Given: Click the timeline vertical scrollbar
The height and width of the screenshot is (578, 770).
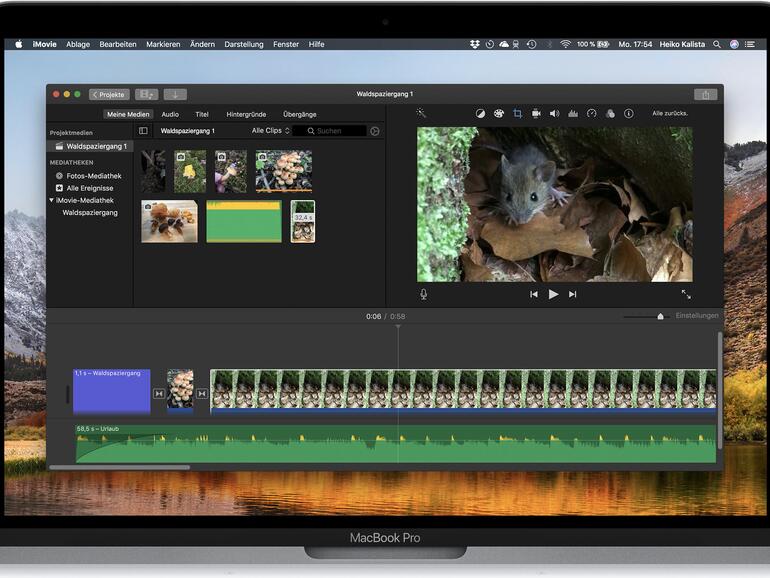Looking at the screenshot, I should click(720, 390).
